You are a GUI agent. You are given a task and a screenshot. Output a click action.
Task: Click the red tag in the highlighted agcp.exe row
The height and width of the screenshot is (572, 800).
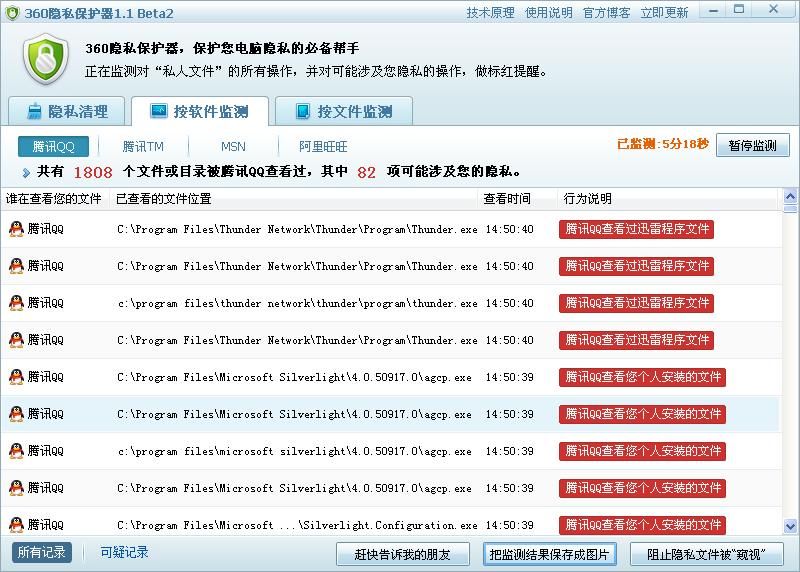point(642,414)
